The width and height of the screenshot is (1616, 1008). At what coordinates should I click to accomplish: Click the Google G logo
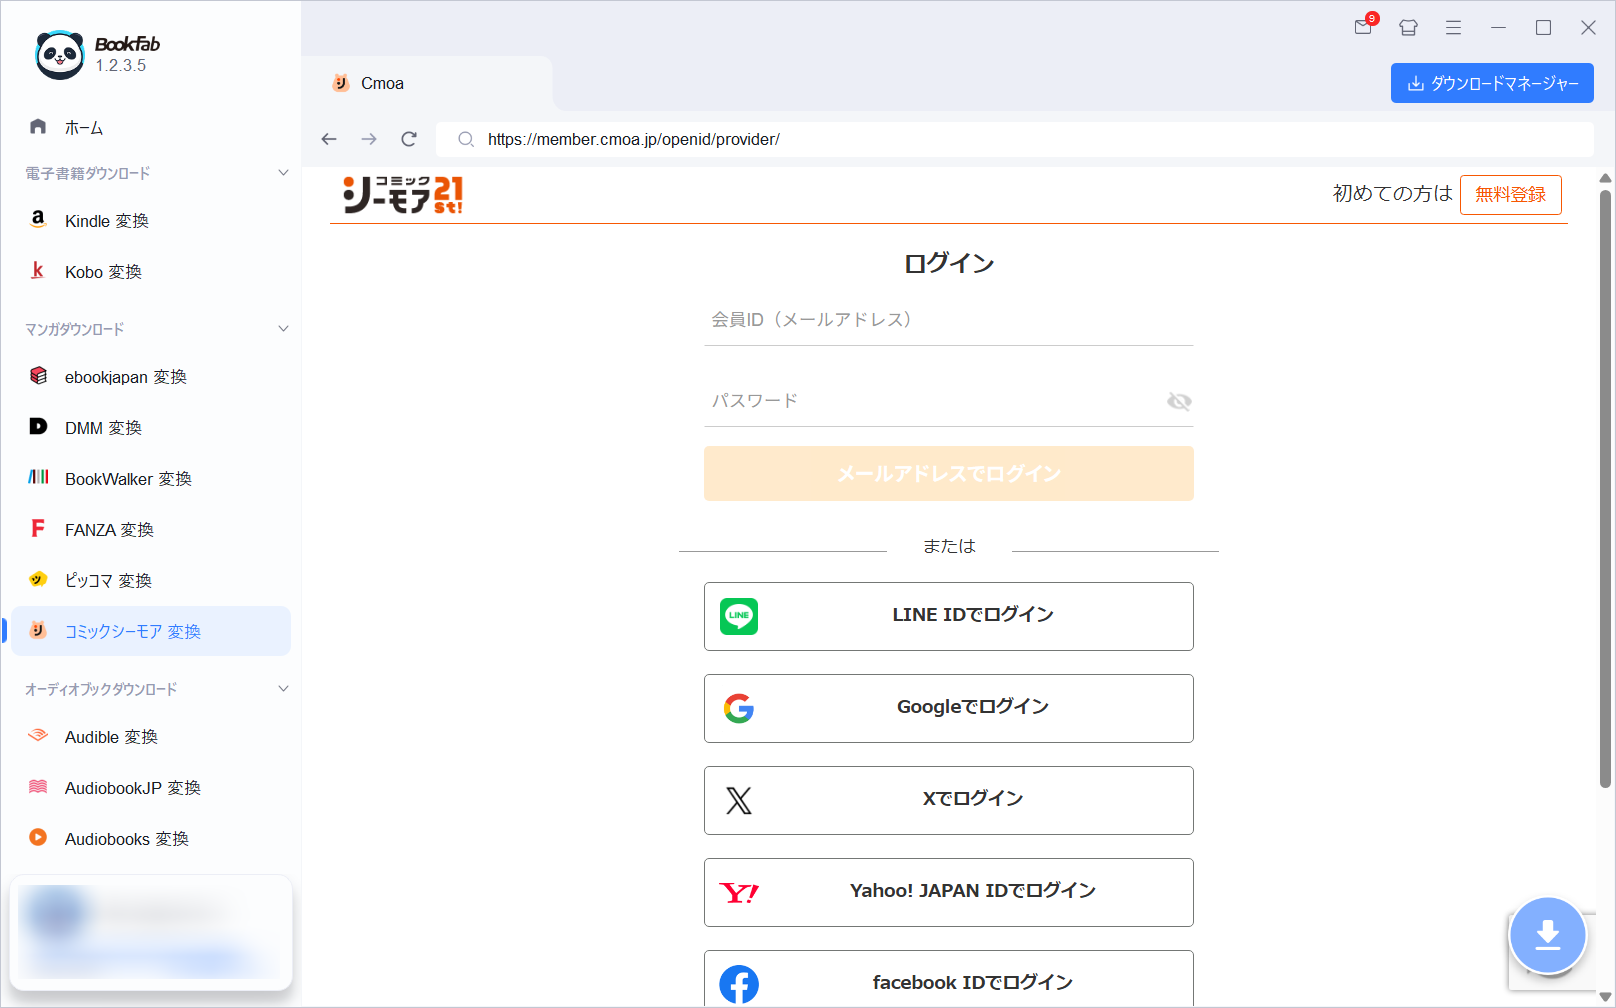[739, 708]
